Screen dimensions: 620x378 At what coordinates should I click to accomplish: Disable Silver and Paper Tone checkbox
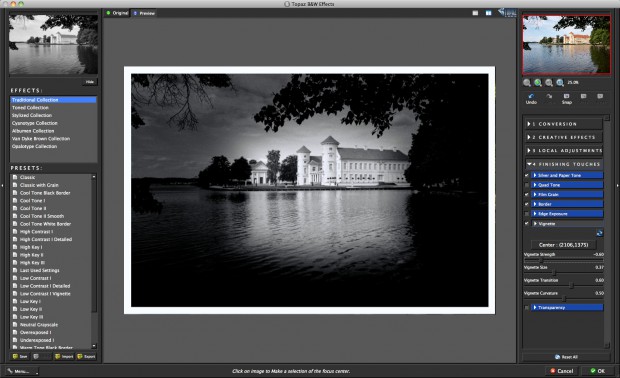point(527,175)
